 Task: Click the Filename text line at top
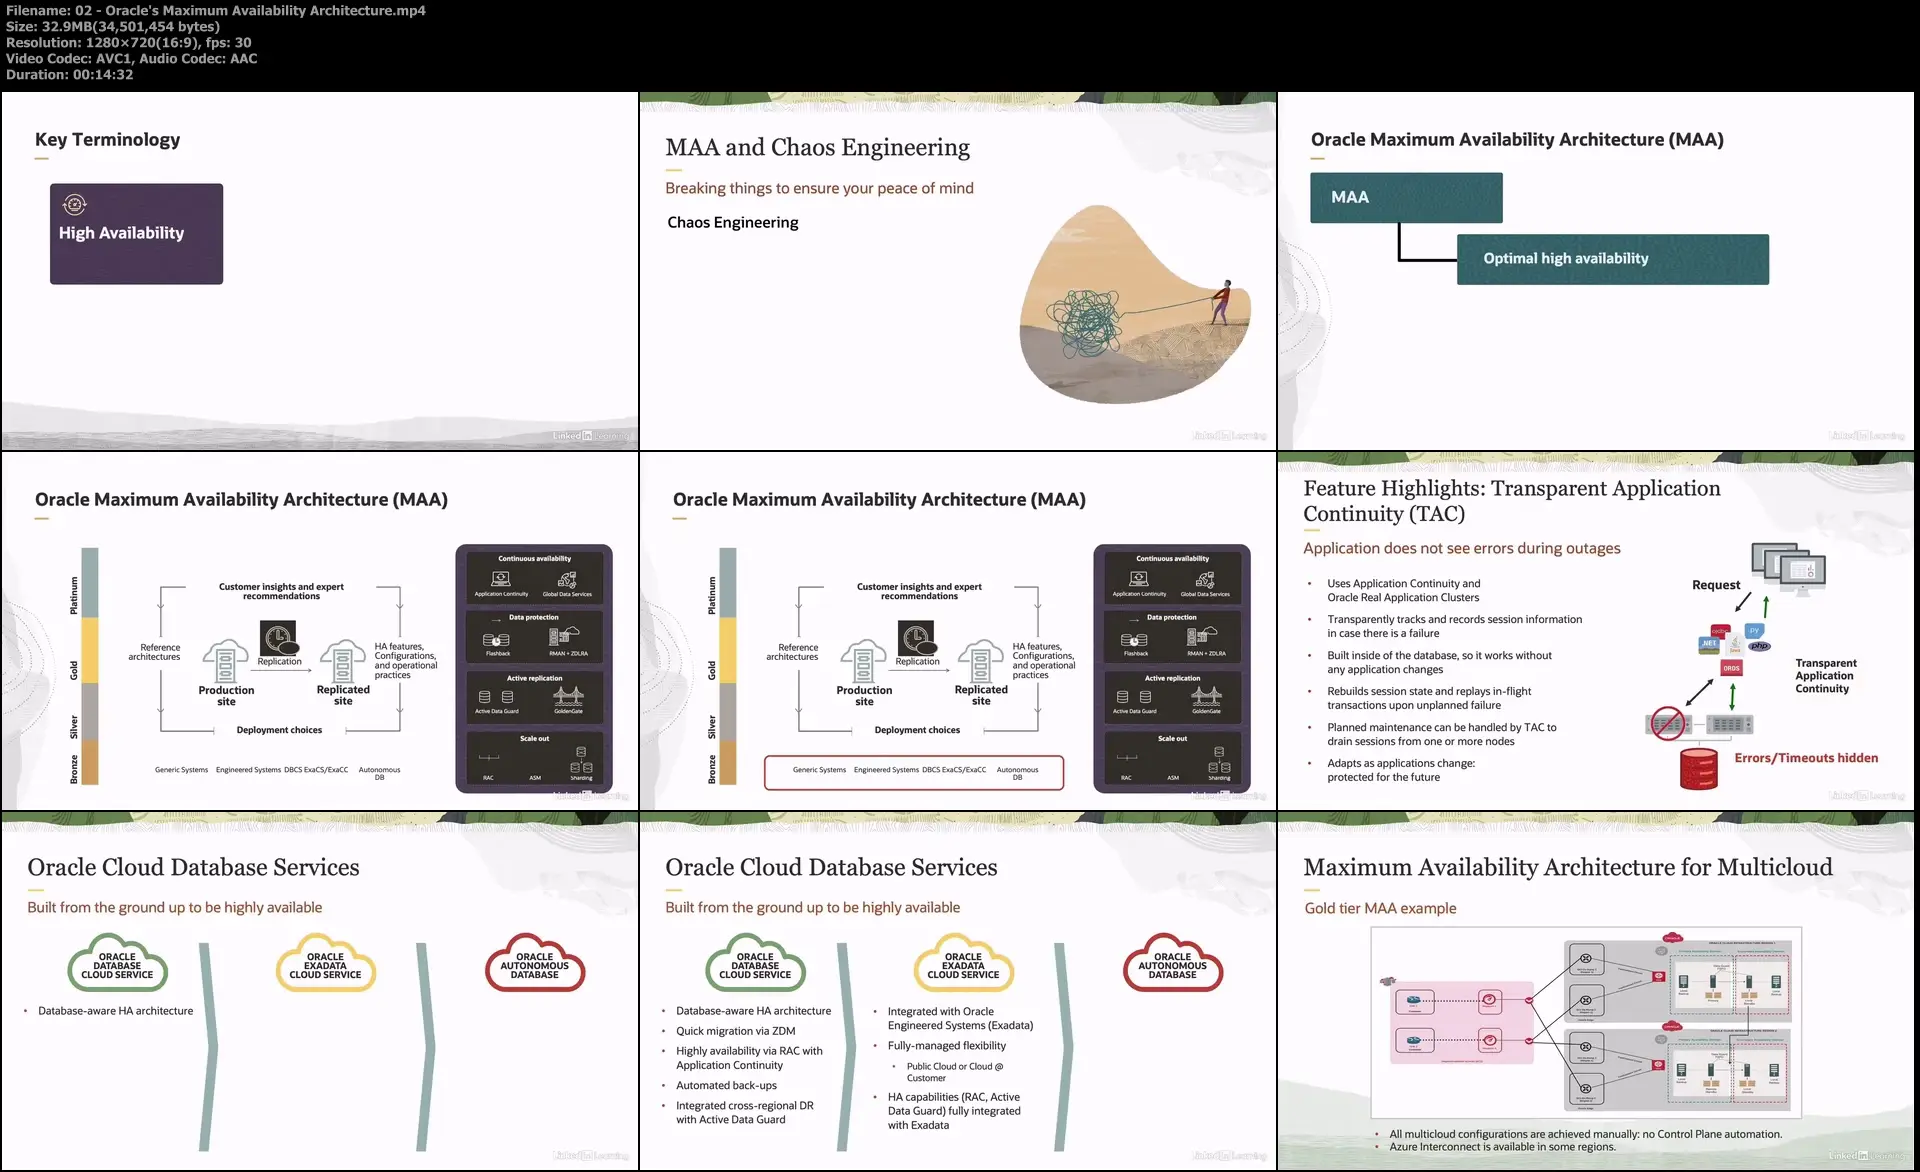pos(215,10)
